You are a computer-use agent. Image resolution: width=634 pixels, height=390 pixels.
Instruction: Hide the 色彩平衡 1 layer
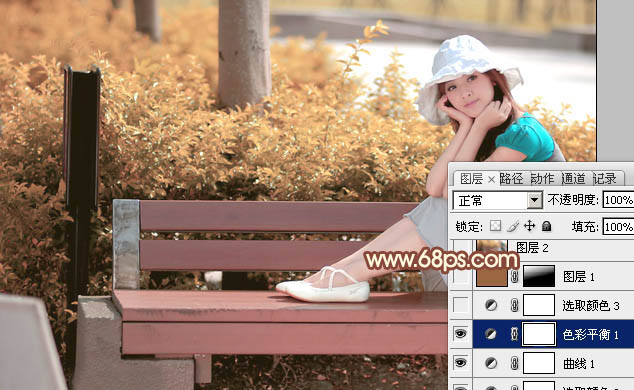(x=461, y=334)
